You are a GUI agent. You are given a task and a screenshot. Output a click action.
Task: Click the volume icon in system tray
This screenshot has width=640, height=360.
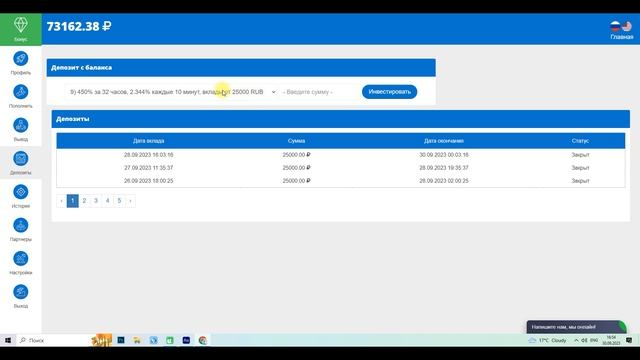584,340
